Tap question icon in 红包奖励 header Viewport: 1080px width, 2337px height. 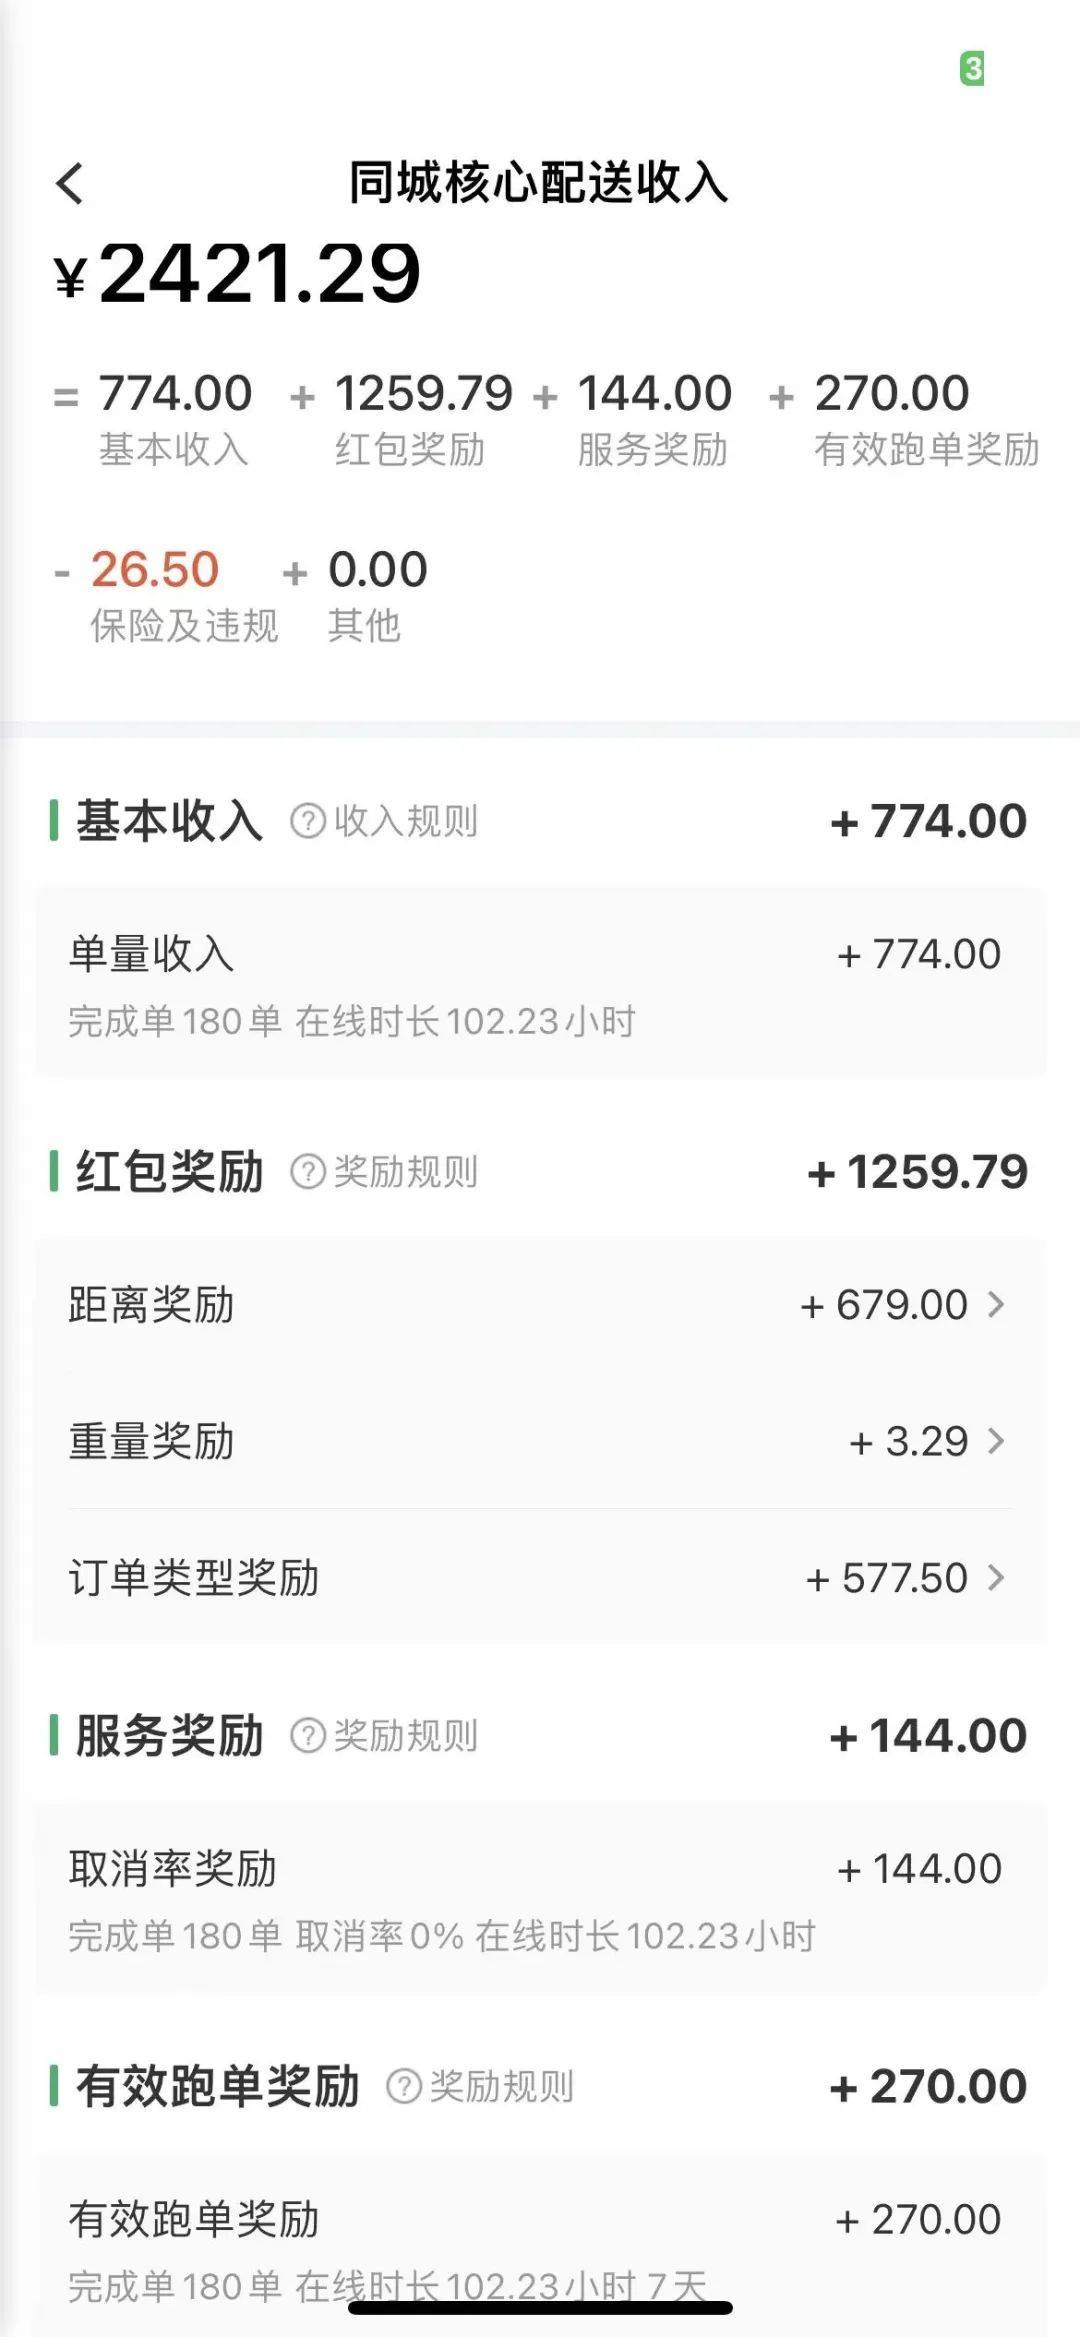click(x=307, y=1171)
